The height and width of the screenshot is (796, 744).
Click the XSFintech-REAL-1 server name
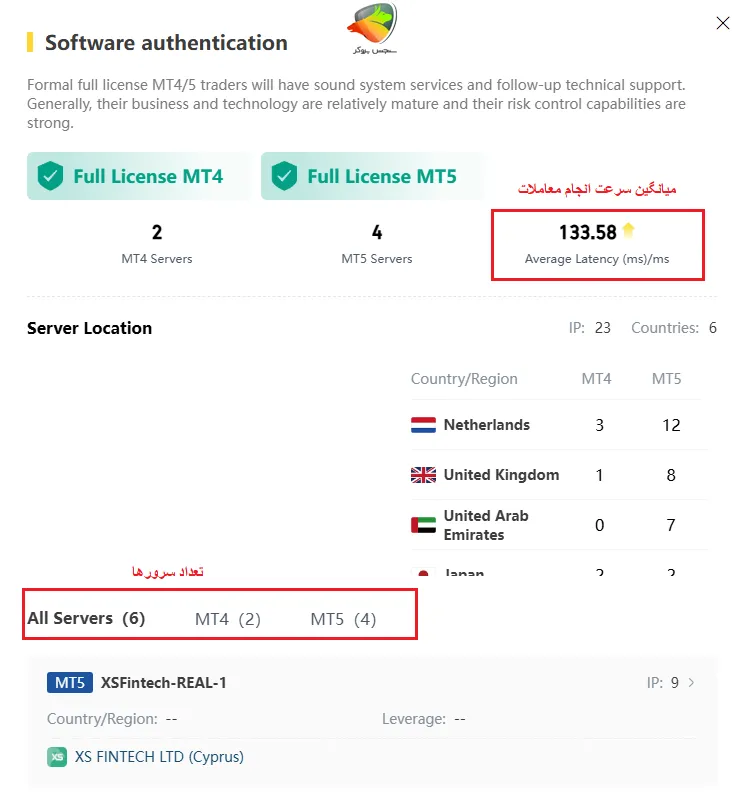[164, 683]
